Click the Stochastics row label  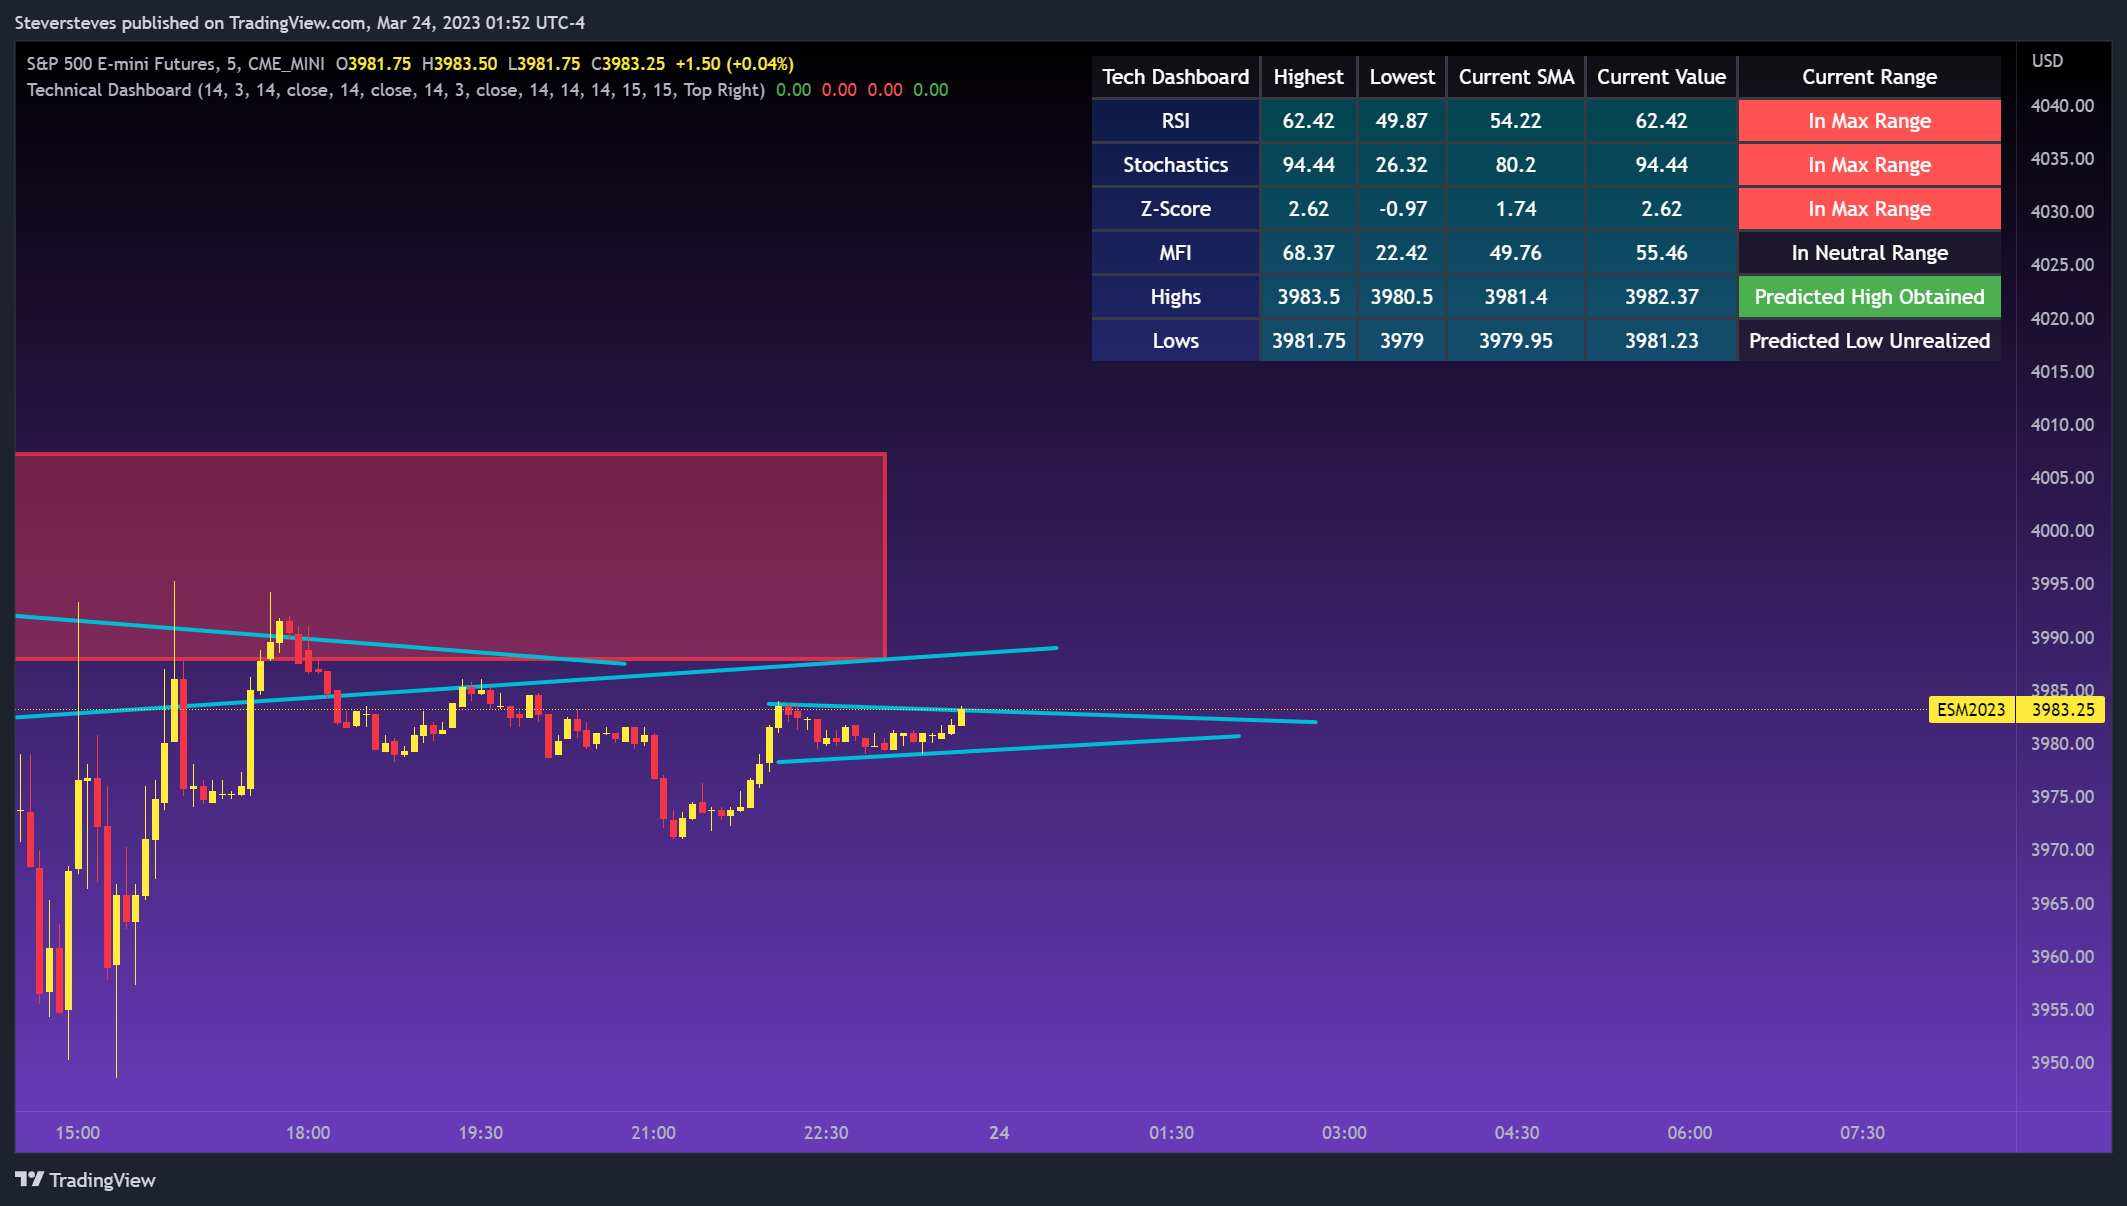[1175, 165]
